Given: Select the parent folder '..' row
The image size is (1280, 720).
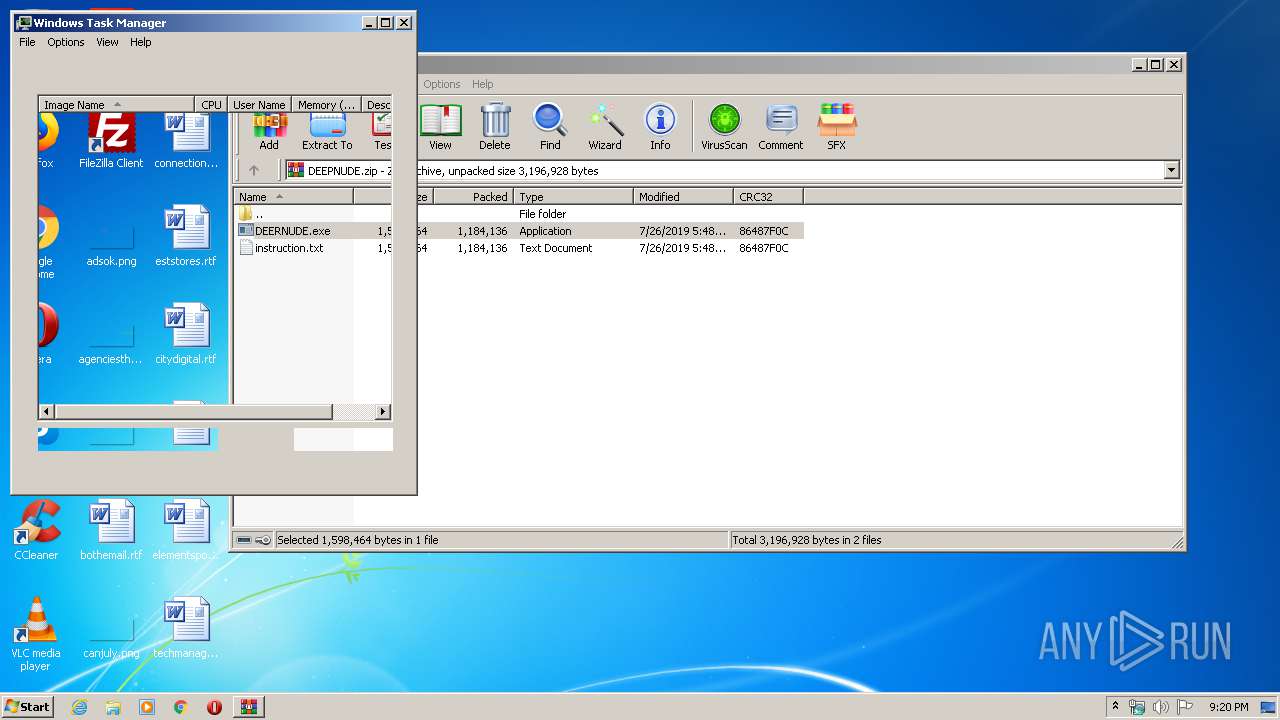Looking at the screenshot, I should 518,214.
